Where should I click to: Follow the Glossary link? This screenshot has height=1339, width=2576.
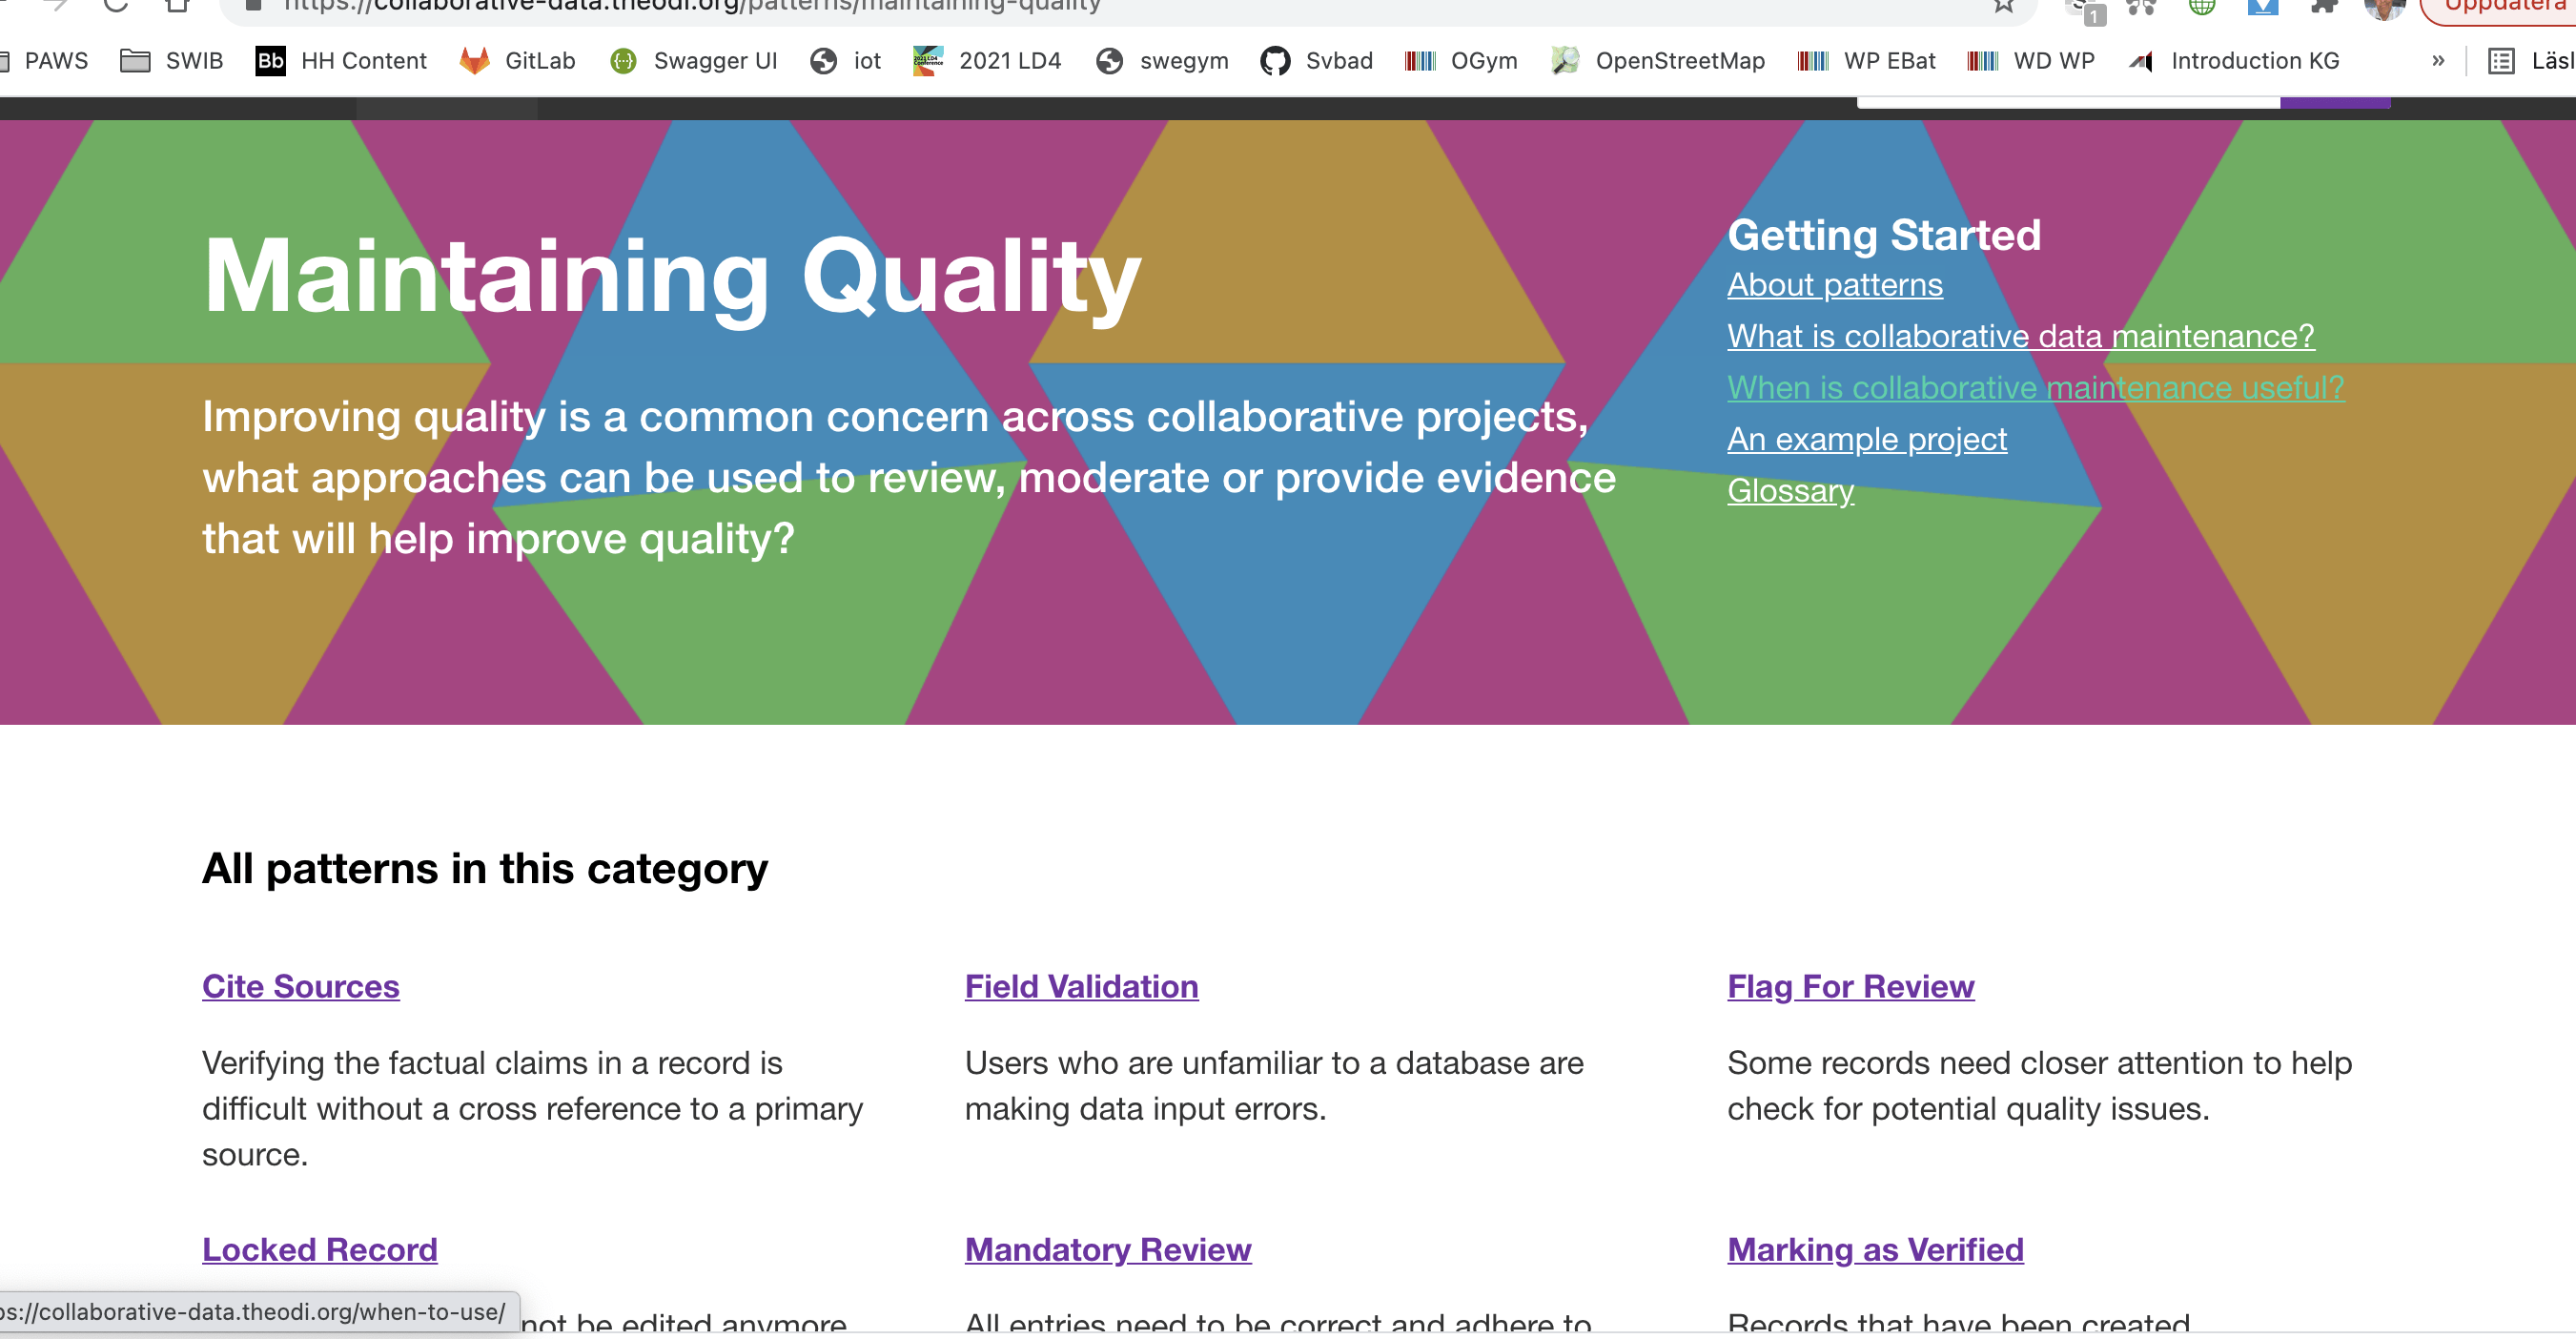tap(1790, 491)
